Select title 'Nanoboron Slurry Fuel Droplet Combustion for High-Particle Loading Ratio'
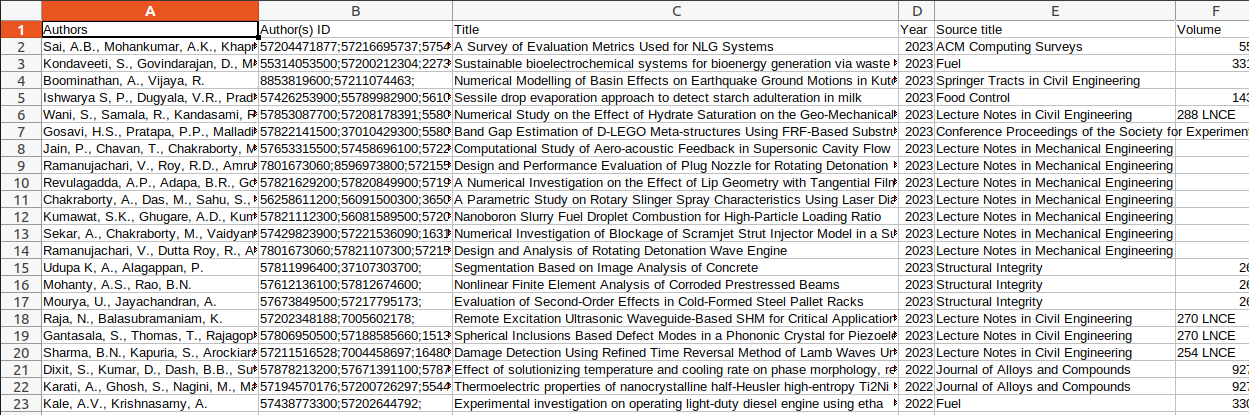Screen dimensions: 1249x415 675,217
